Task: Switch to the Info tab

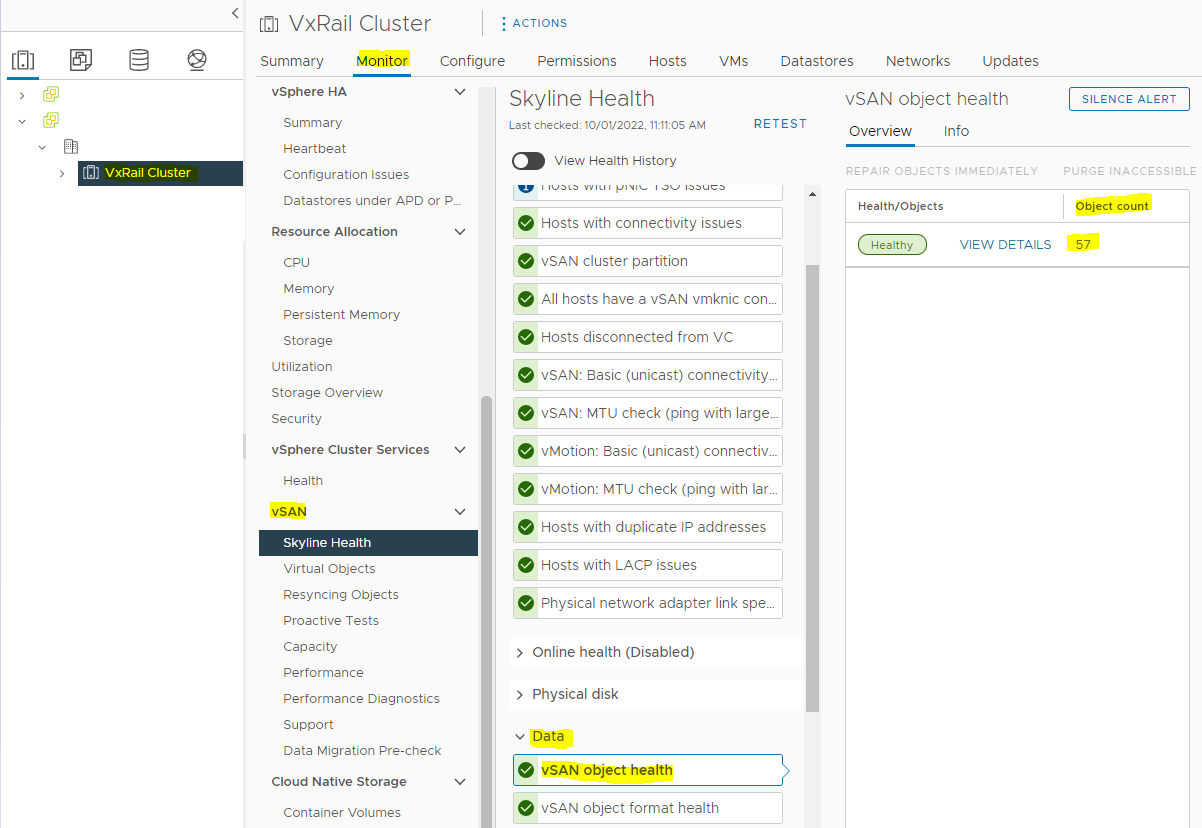Action: click(956, 131)
